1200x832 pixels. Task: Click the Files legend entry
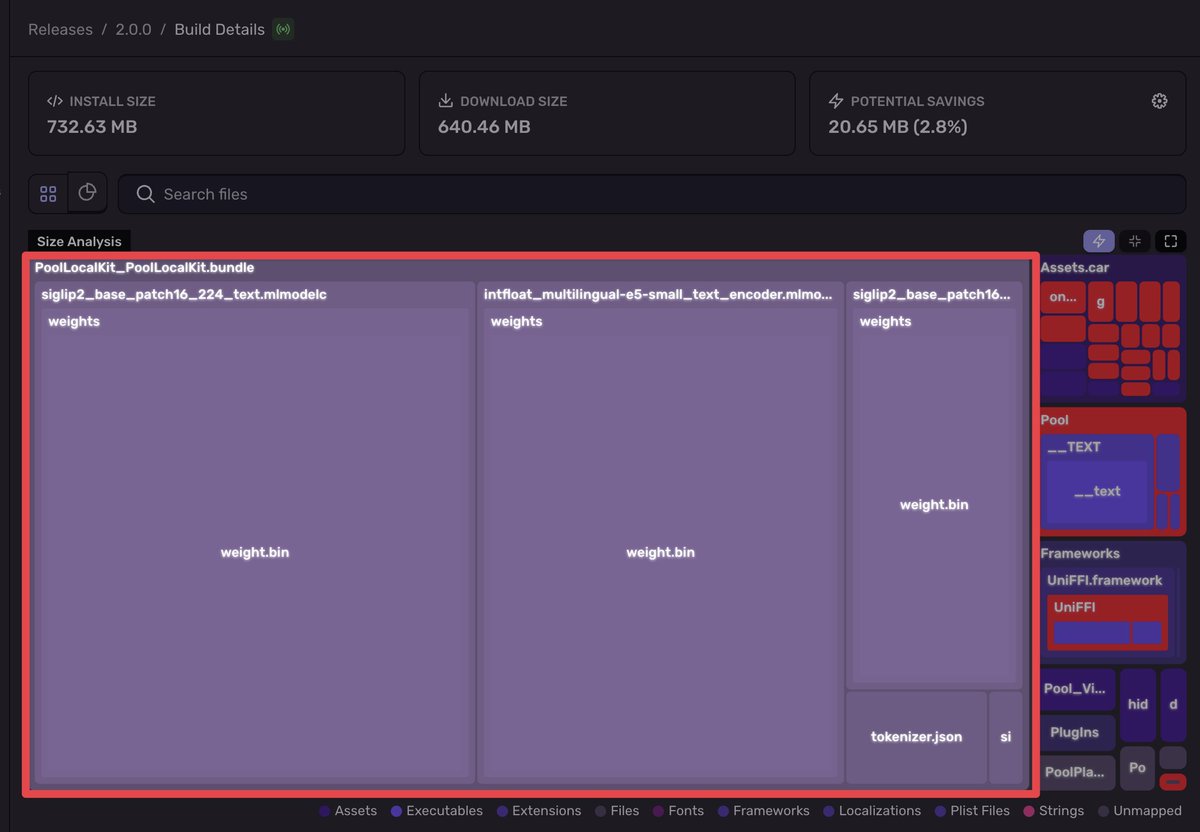[617, 811]
